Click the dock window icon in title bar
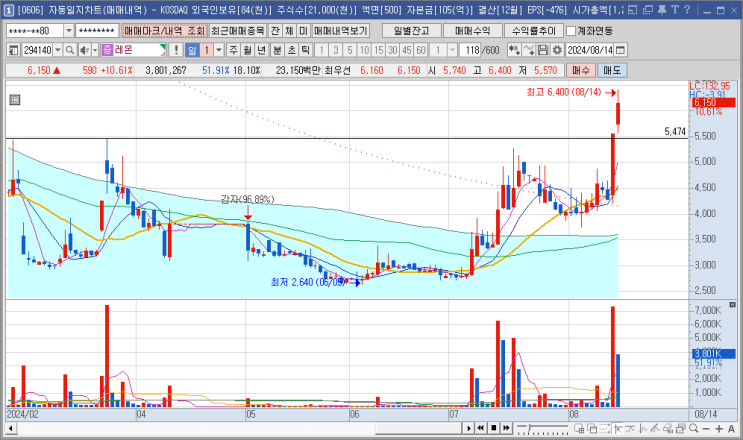This screenshot has height=440, width=743. click(633, 9)
